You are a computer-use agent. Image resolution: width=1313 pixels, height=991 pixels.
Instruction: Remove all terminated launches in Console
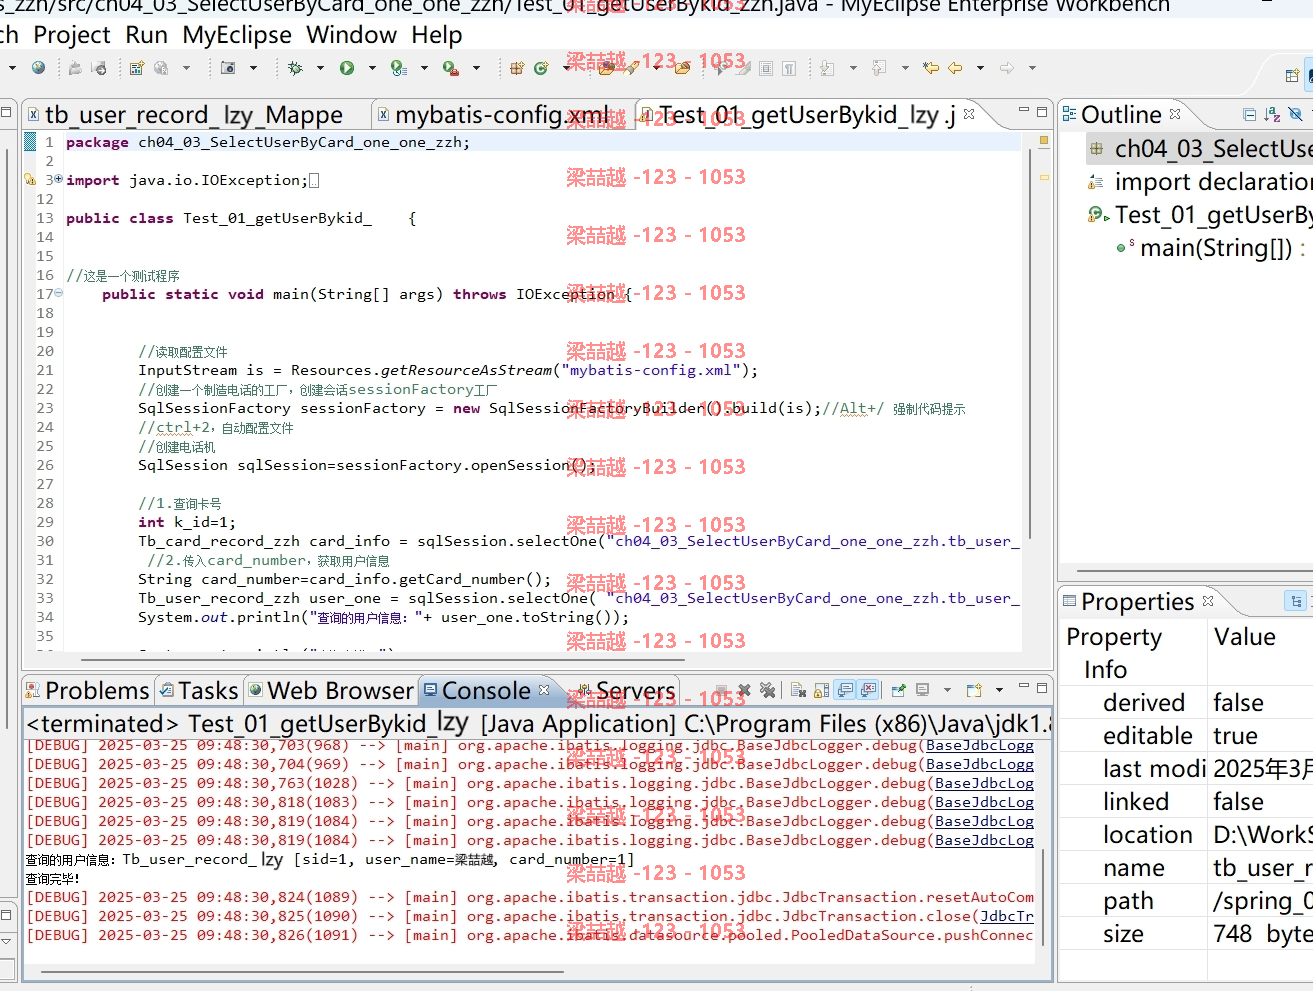(x=767, y=690)
